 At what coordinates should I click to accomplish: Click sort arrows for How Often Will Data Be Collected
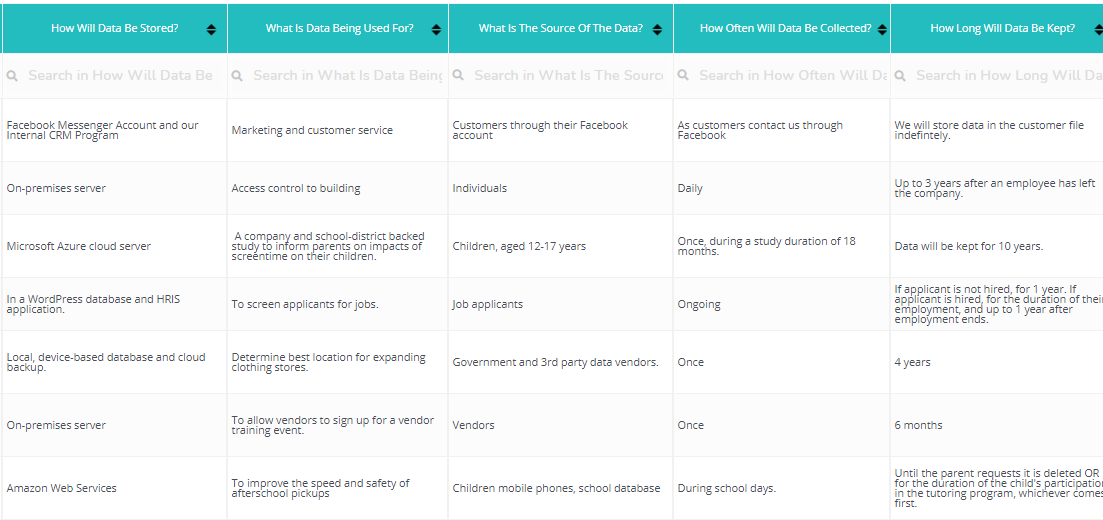(880, 30)
